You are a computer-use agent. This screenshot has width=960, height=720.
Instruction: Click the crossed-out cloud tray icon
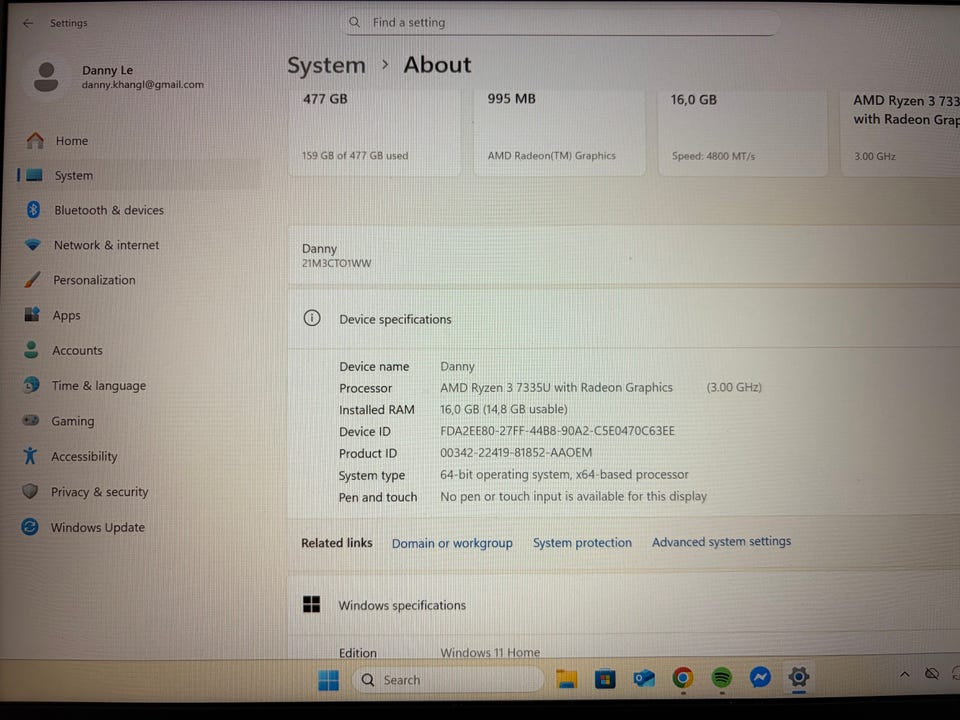tap(932, 673)
